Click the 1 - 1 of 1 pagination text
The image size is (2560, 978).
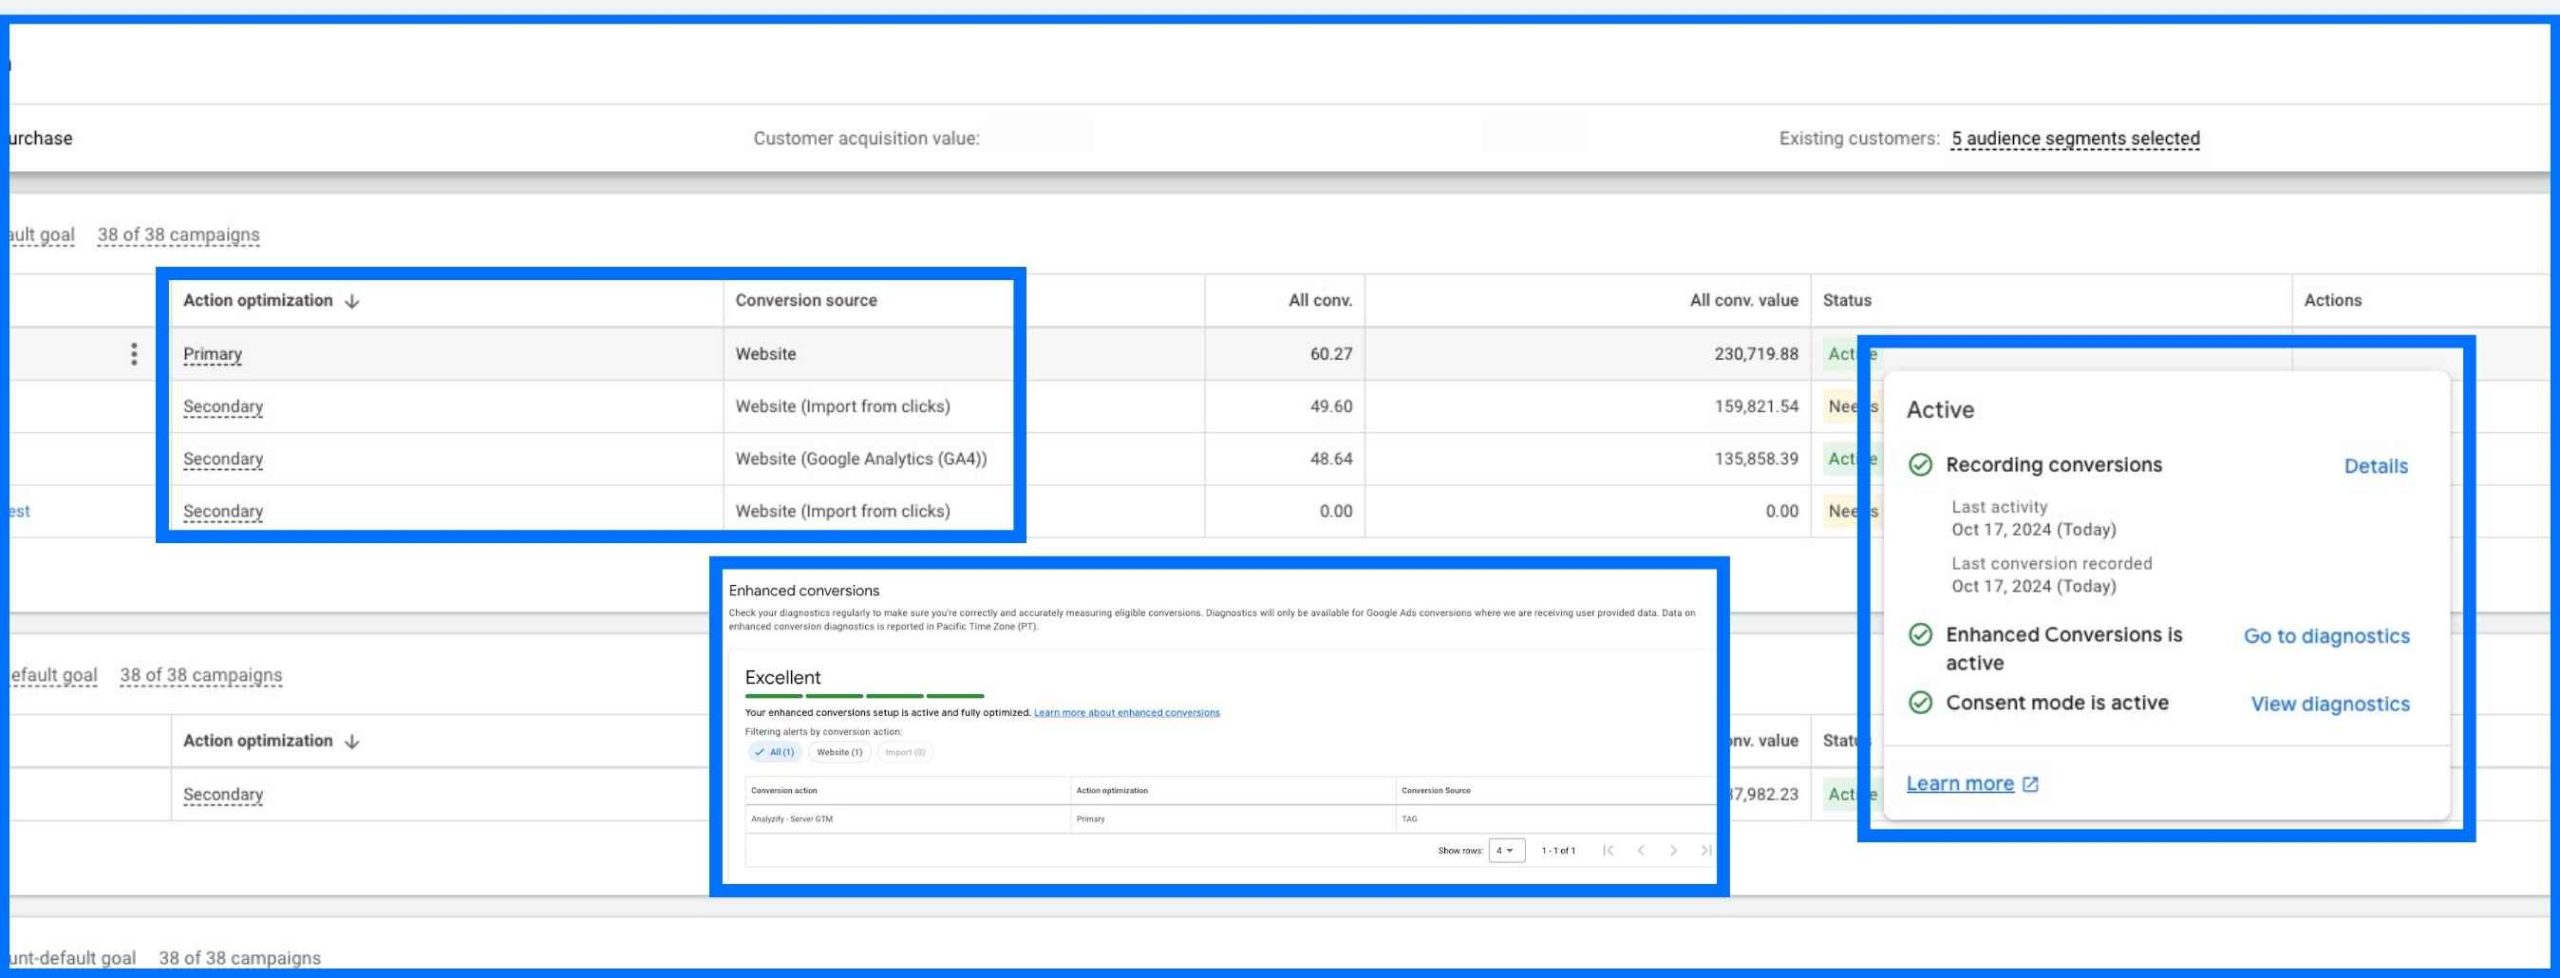[1558, 851]
